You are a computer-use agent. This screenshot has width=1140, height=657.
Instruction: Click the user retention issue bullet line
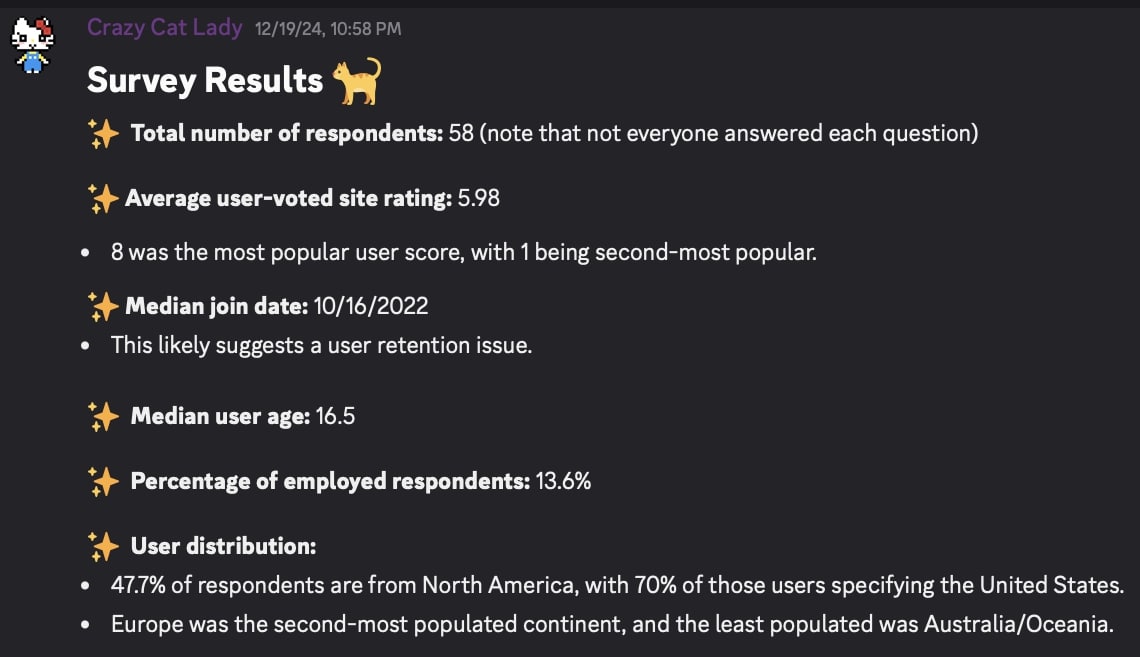[321, 345]
